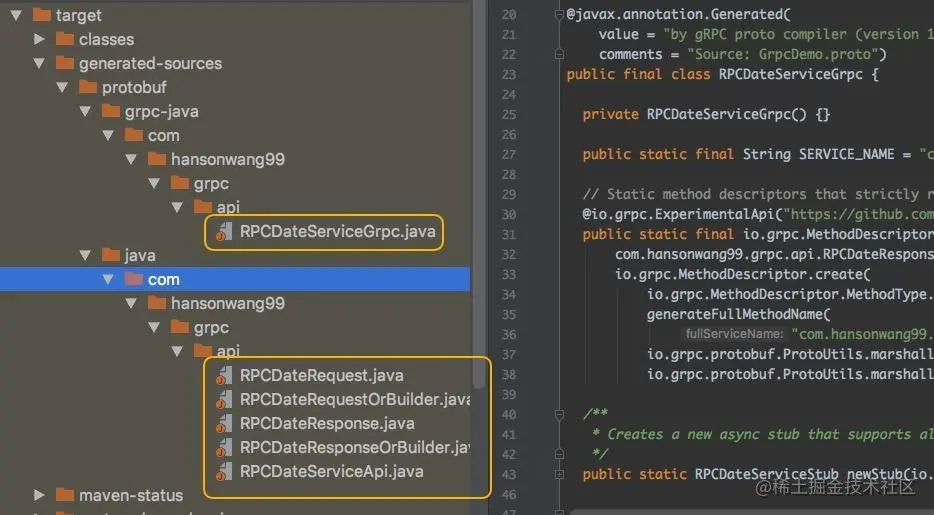Click the RPCDateResponse.java file icon
934x515 pixels.
click(225, 423)
